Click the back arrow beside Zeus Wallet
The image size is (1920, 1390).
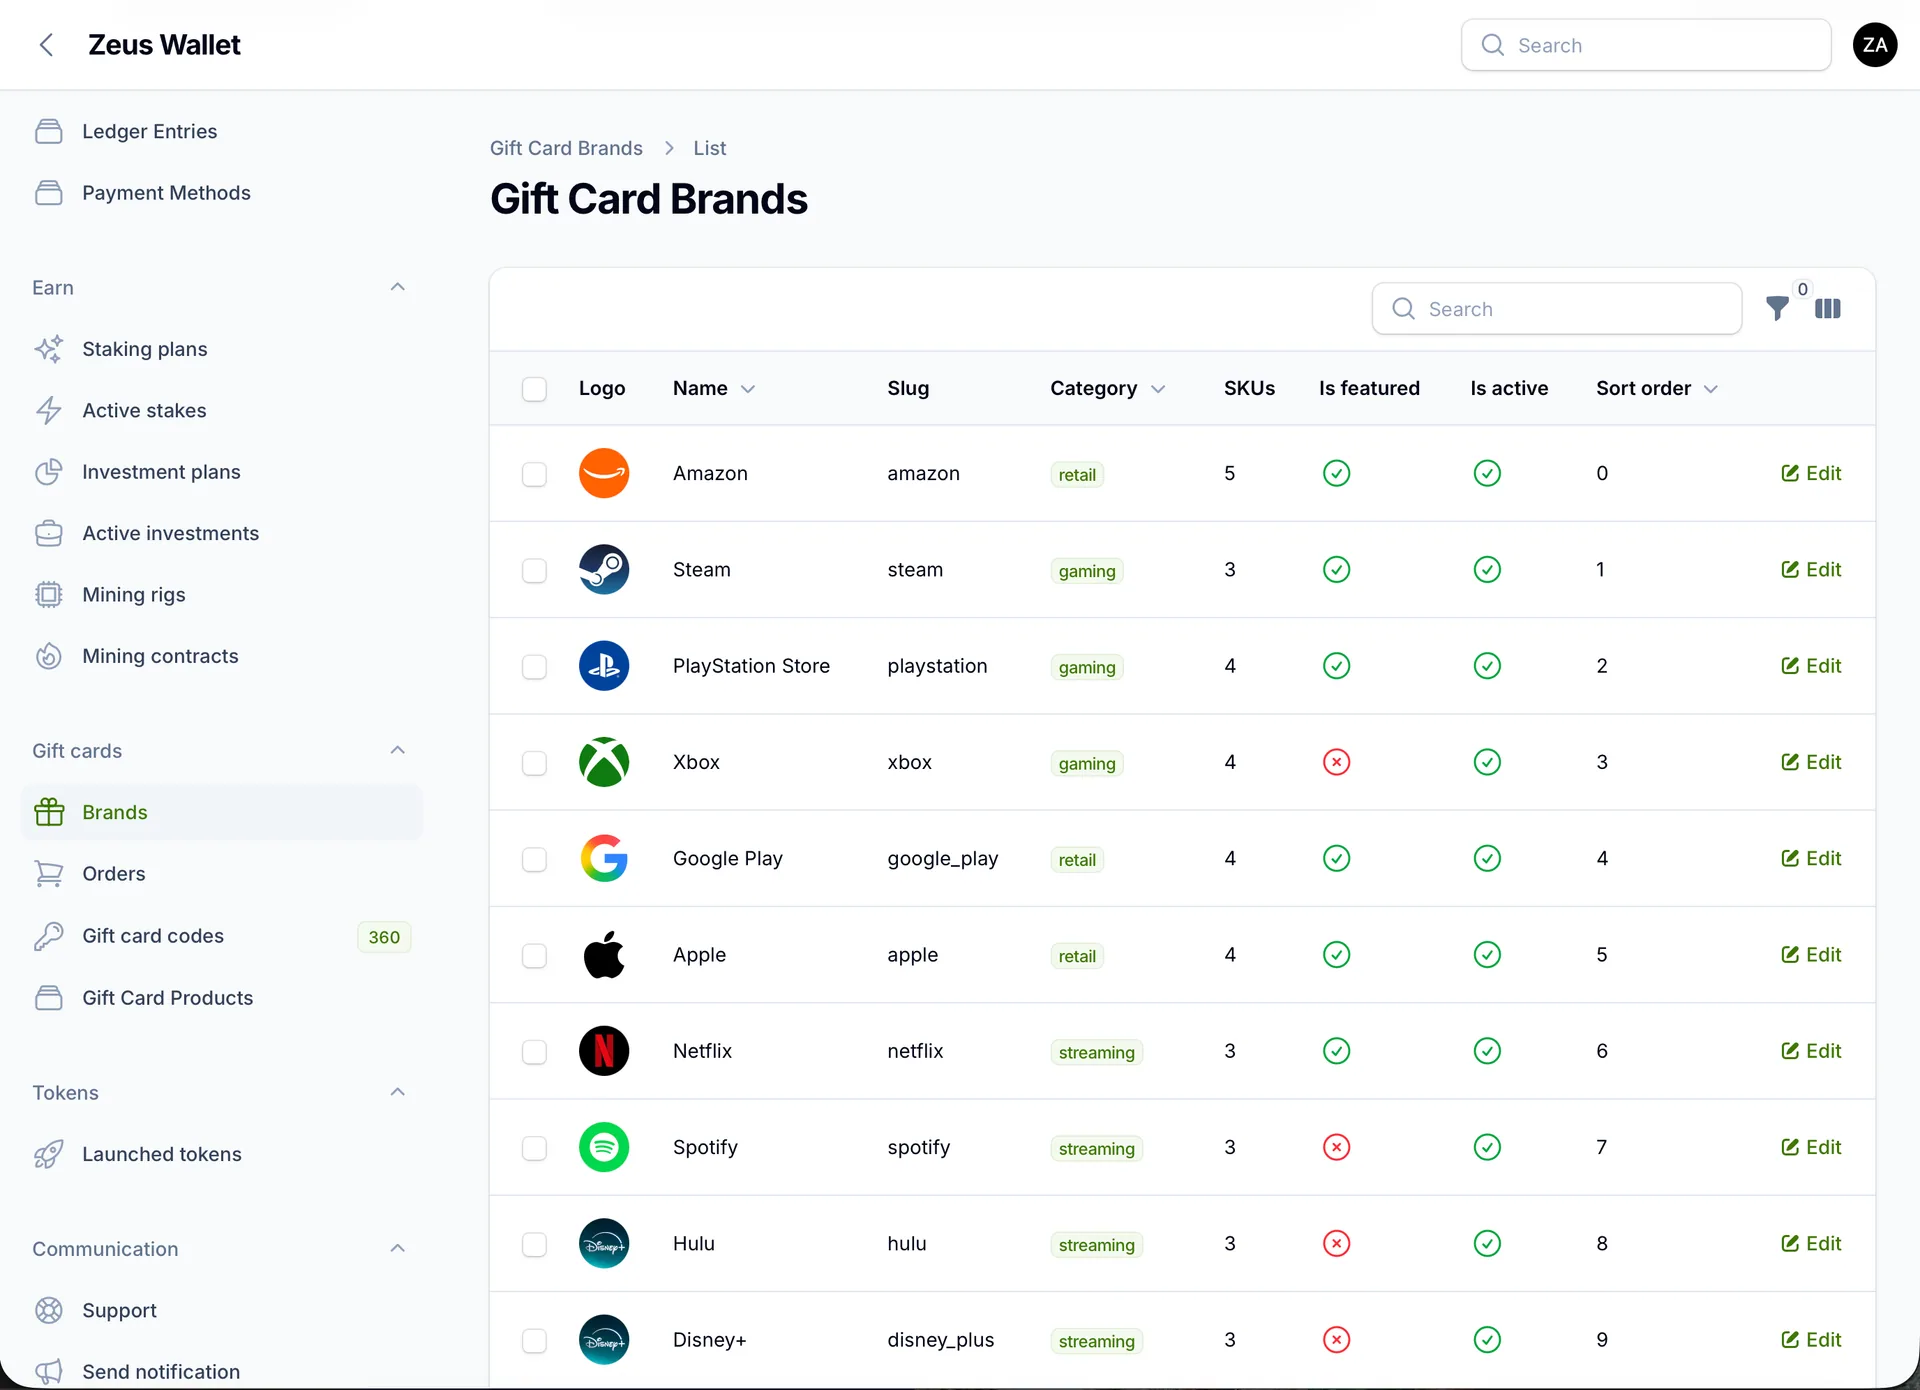click(46, 45)
